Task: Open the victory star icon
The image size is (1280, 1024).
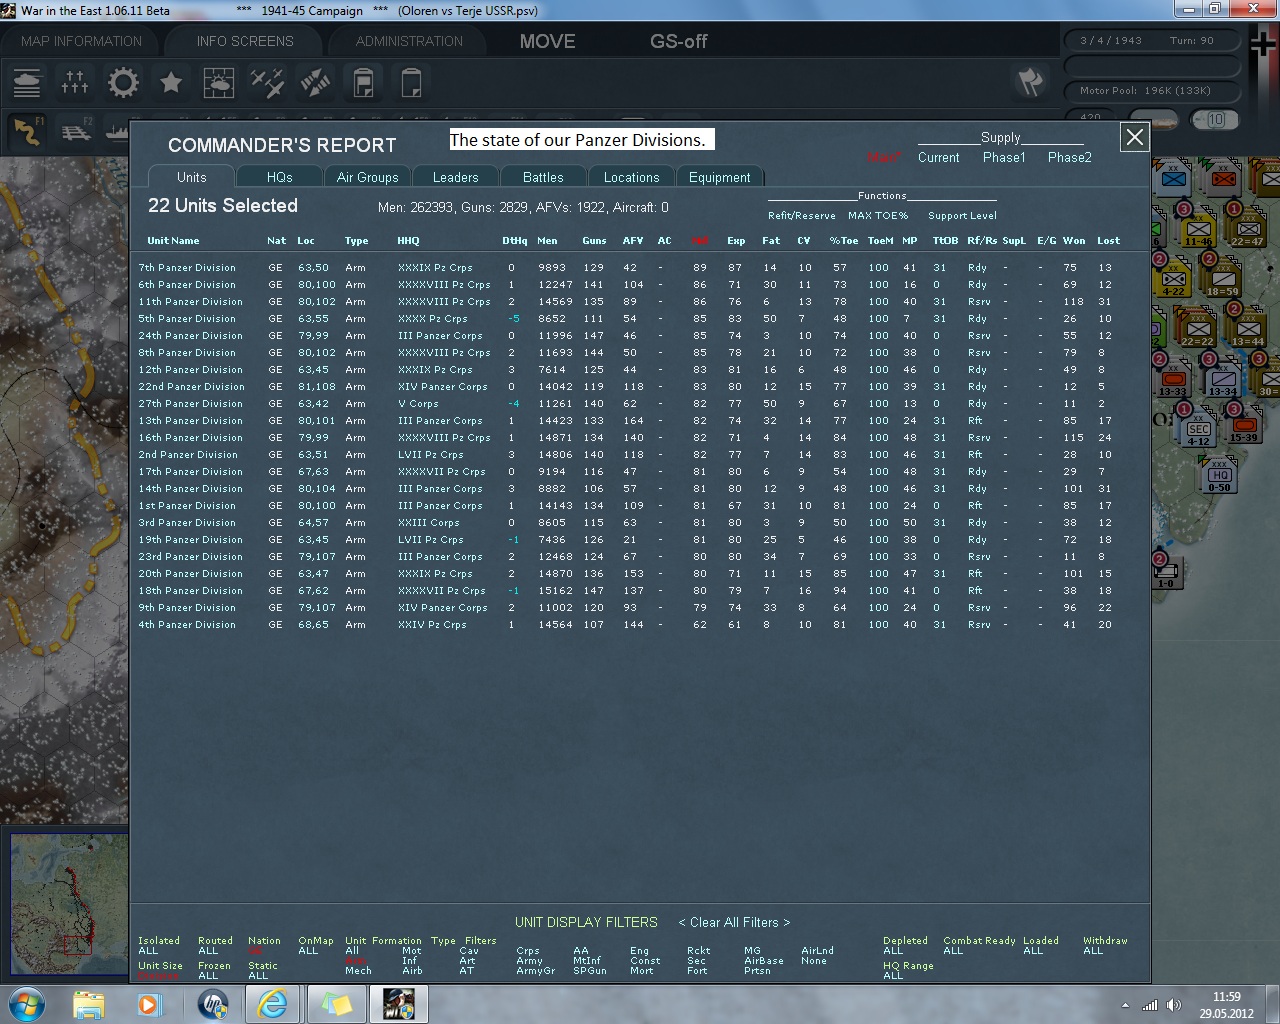Action: point(171,83)
